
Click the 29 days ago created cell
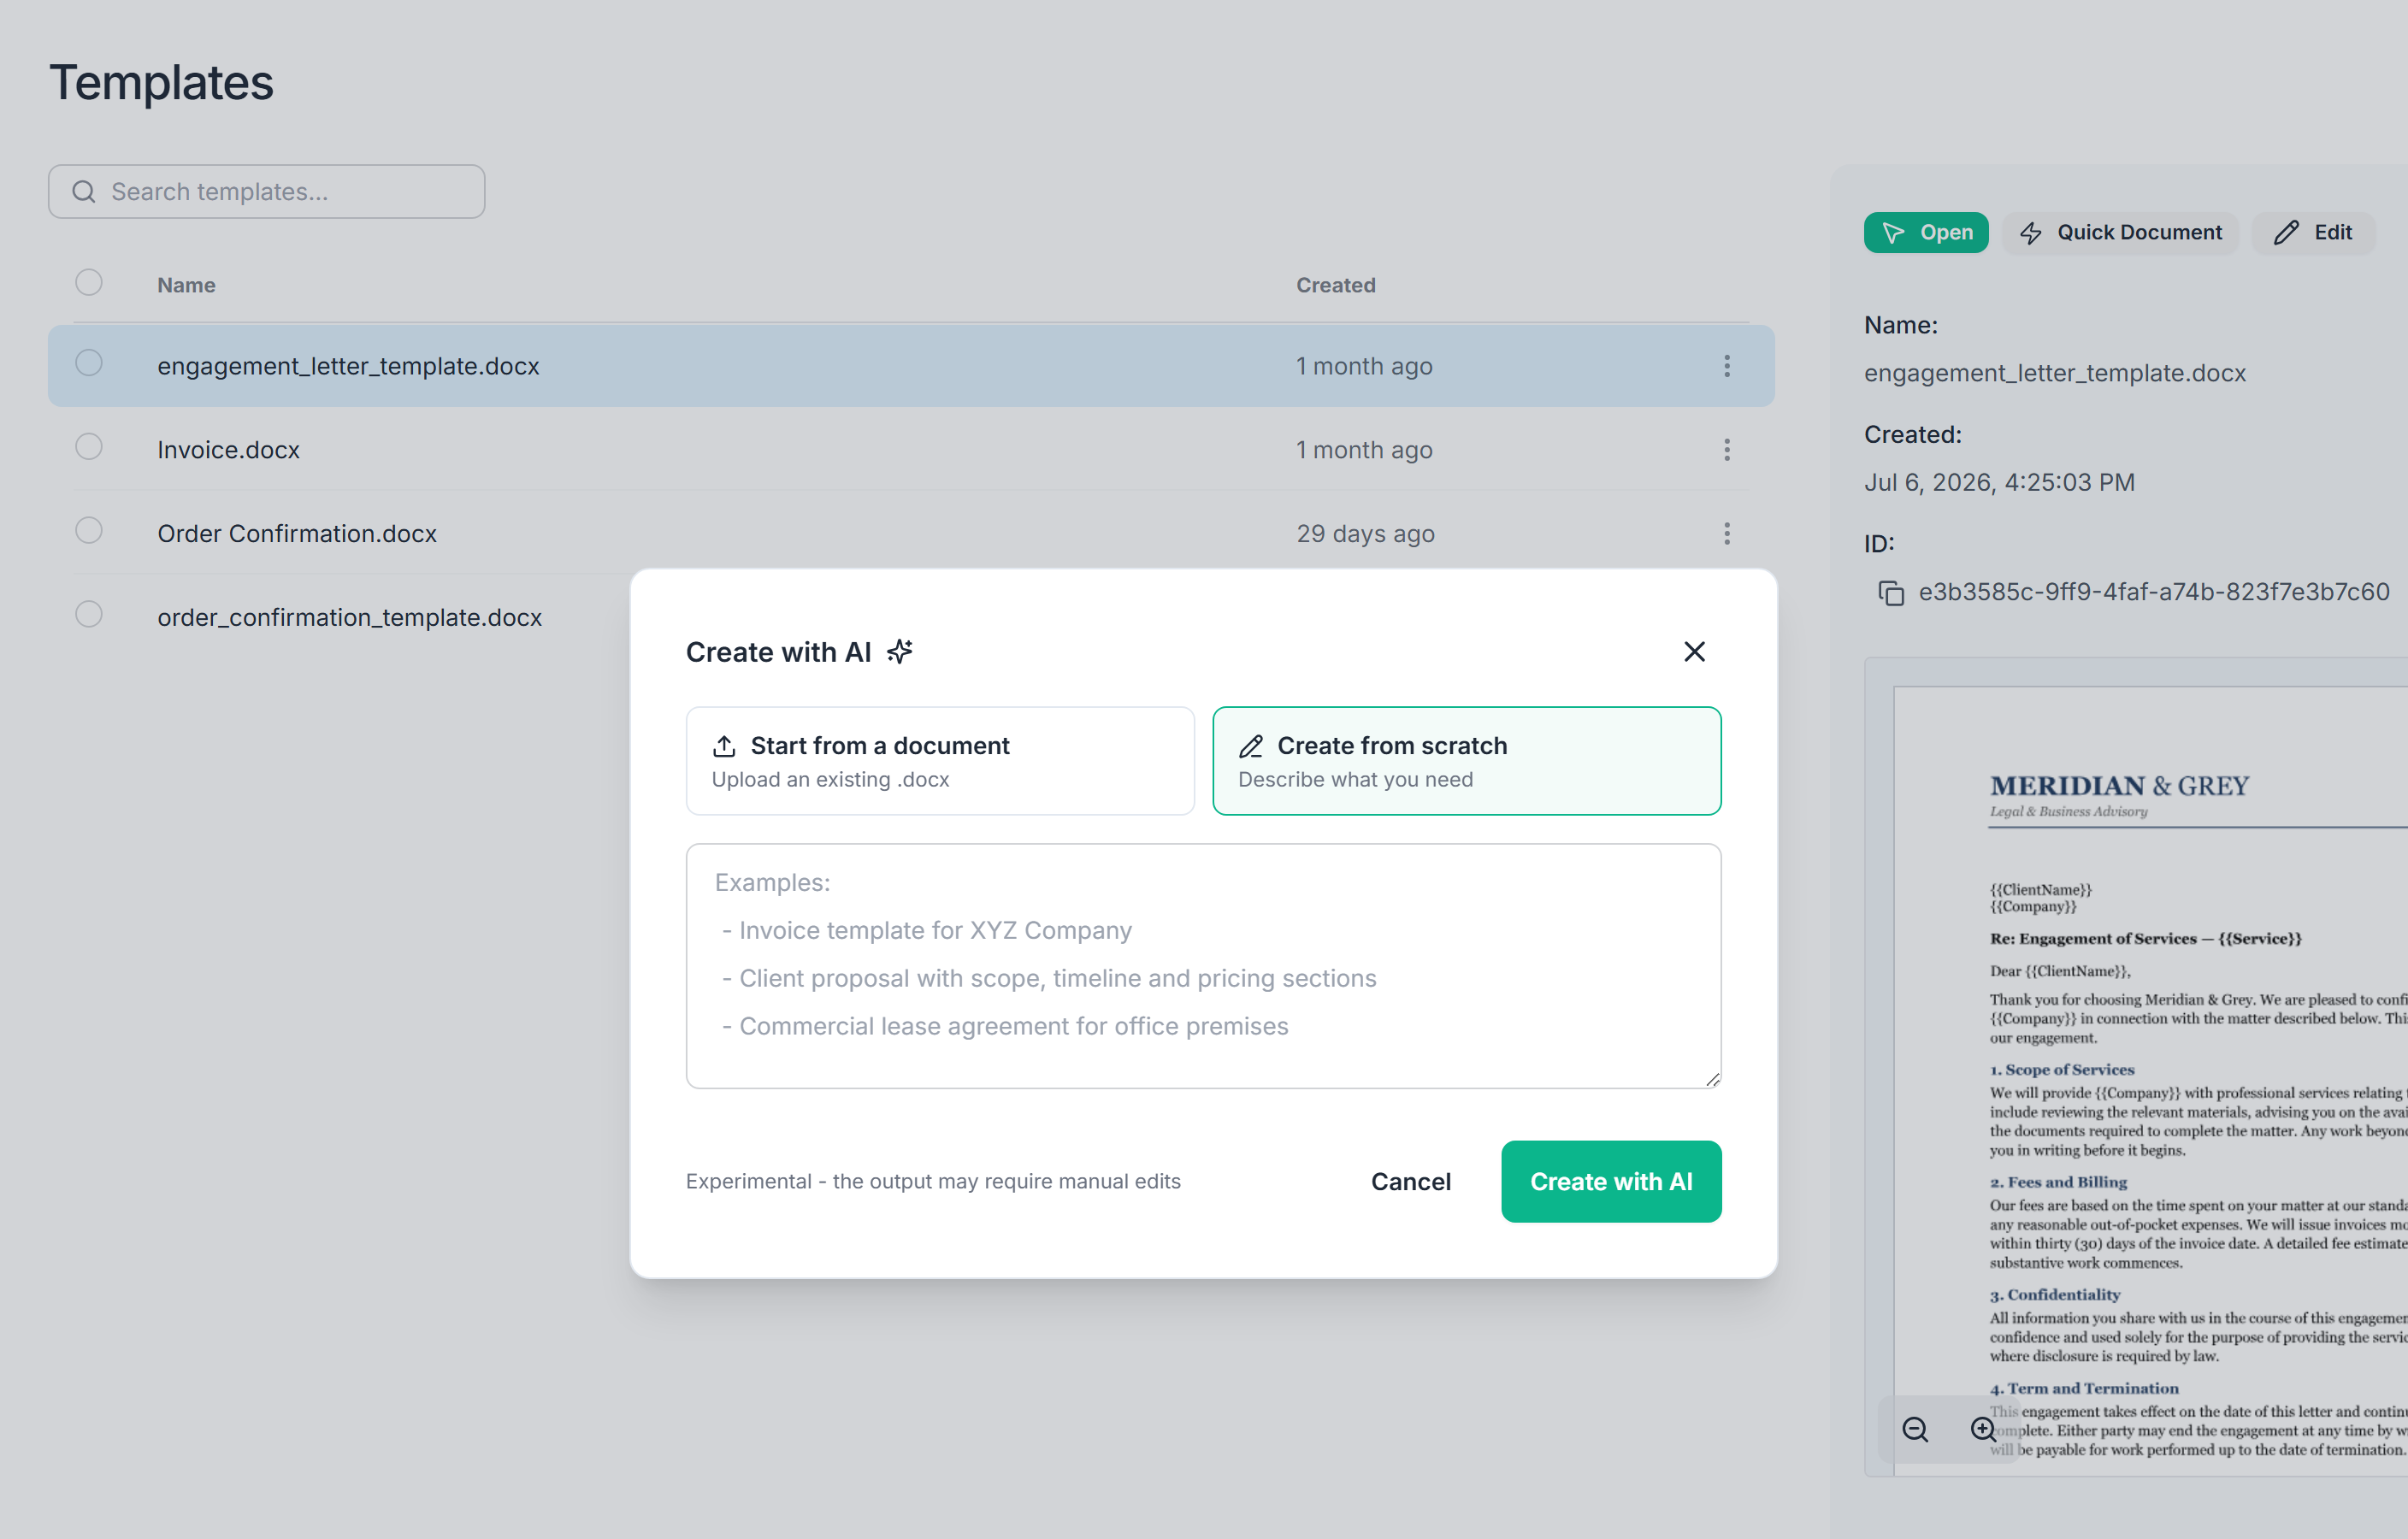tap(1365, 534)
